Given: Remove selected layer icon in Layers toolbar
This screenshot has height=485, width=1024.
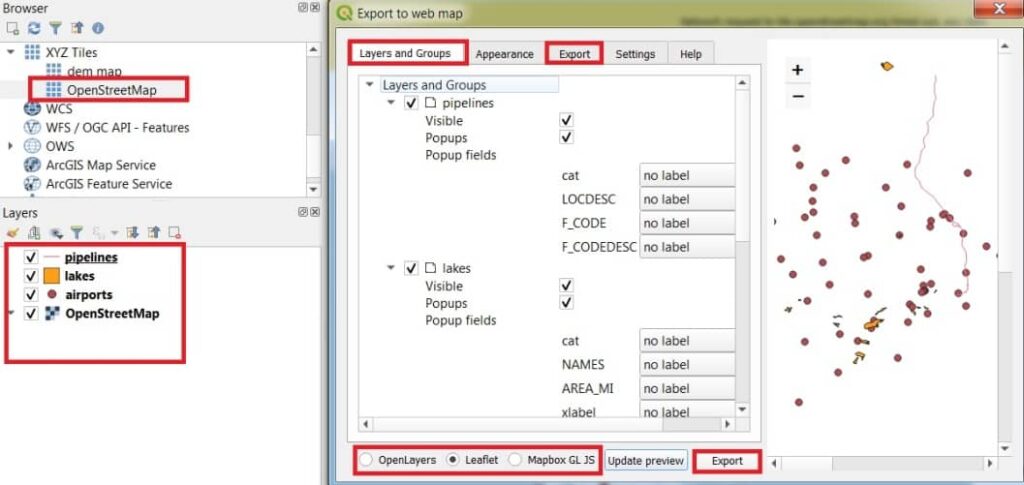Looking at the screenshot, I should [x=174, y=232].
